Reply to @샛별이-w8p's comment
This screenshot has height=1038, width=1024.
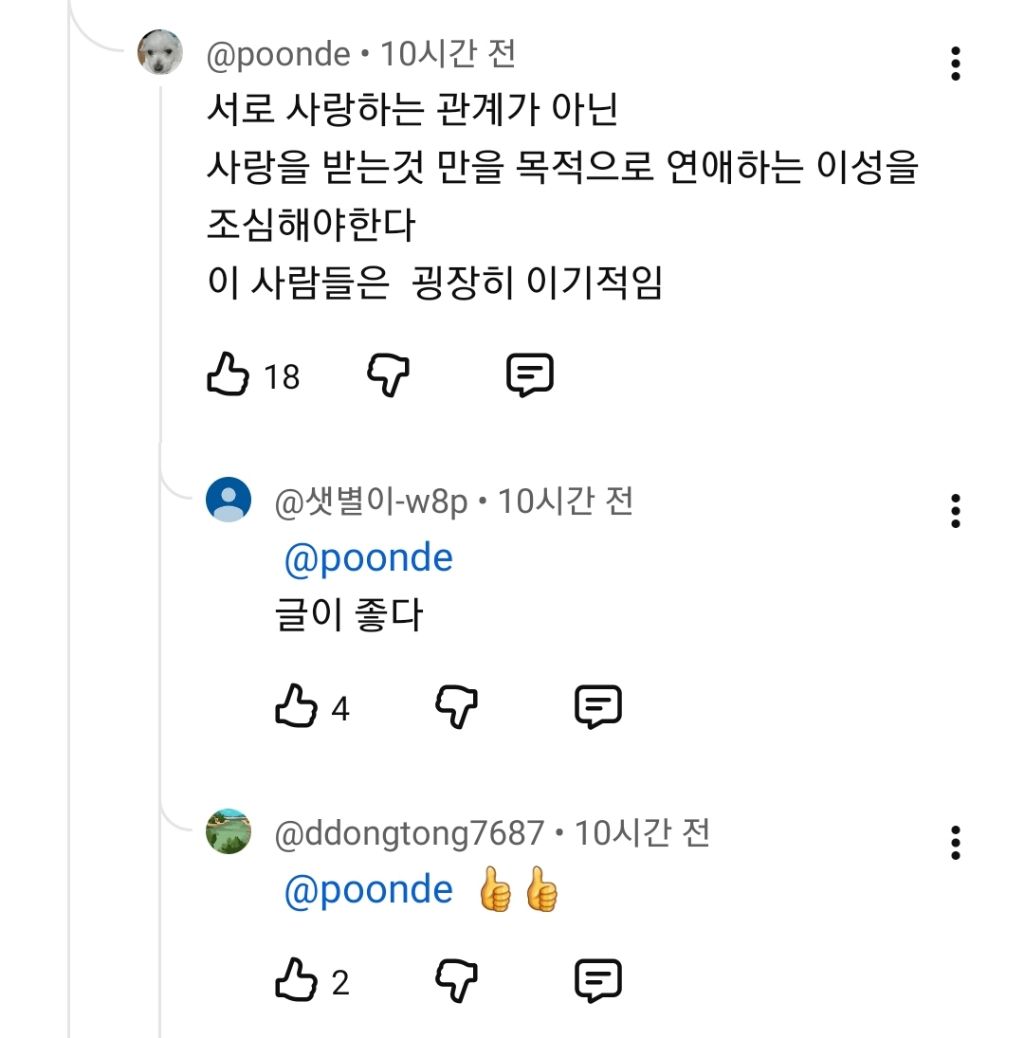click(x=599, y=707)
